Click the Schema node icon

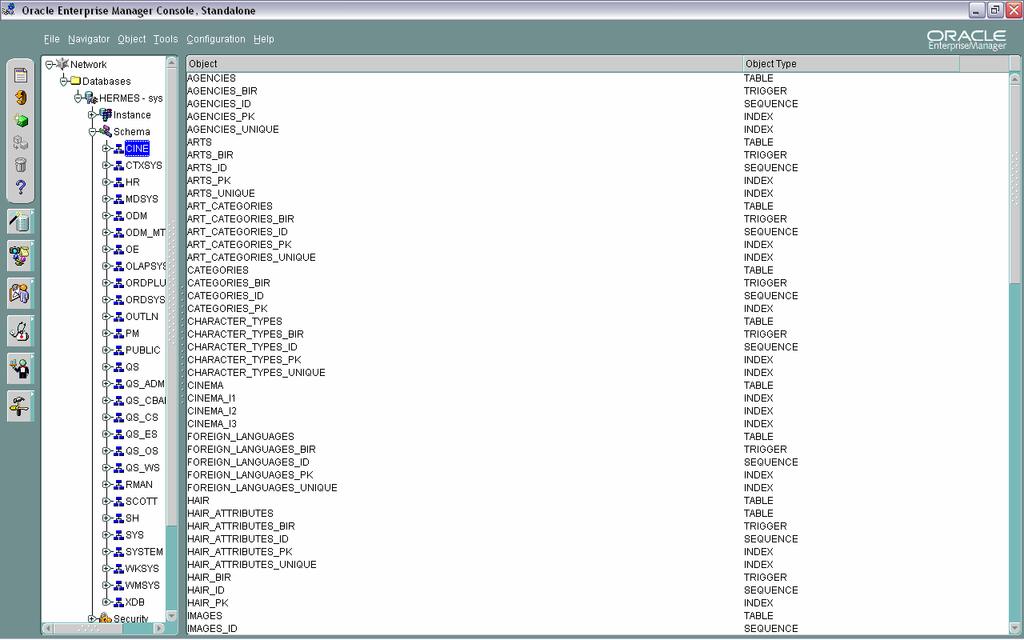[x=106, y=131]
